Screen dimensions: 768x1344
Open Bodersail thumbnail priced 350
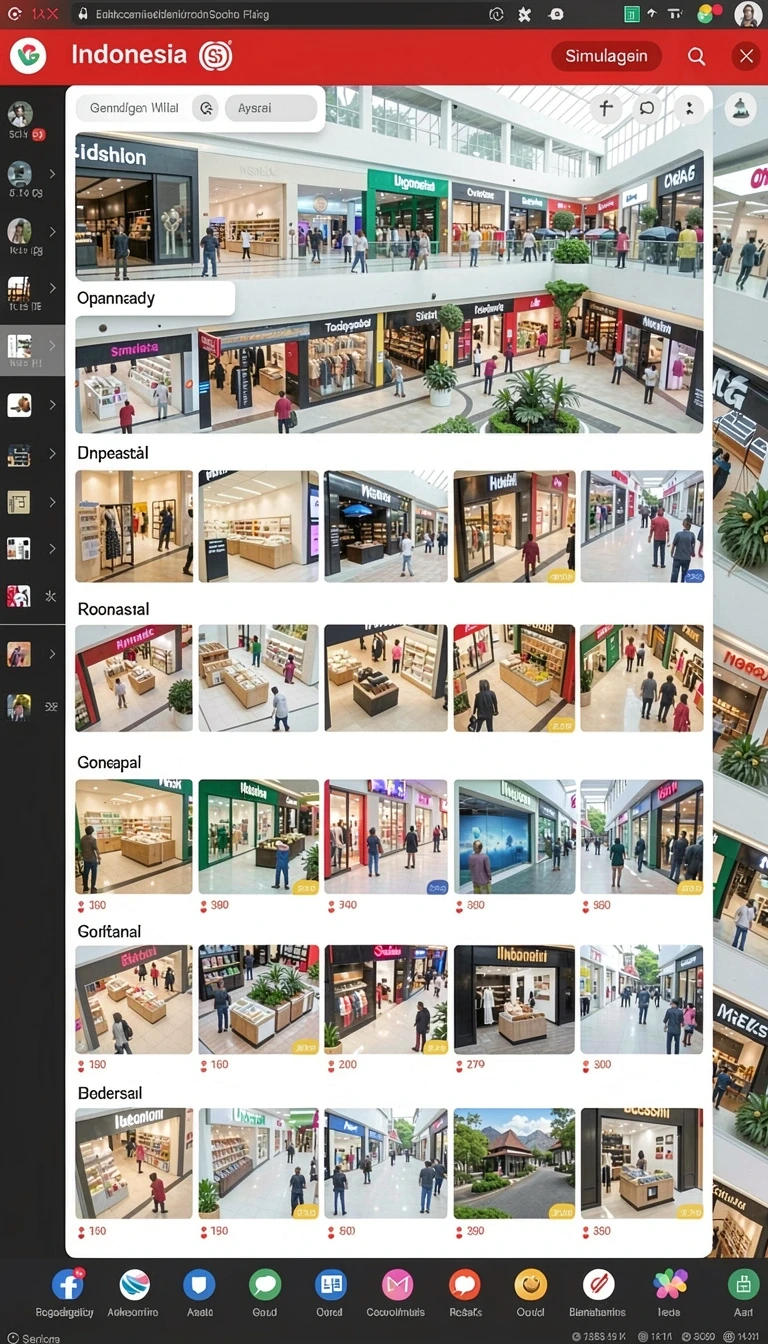click(642, 1162)
